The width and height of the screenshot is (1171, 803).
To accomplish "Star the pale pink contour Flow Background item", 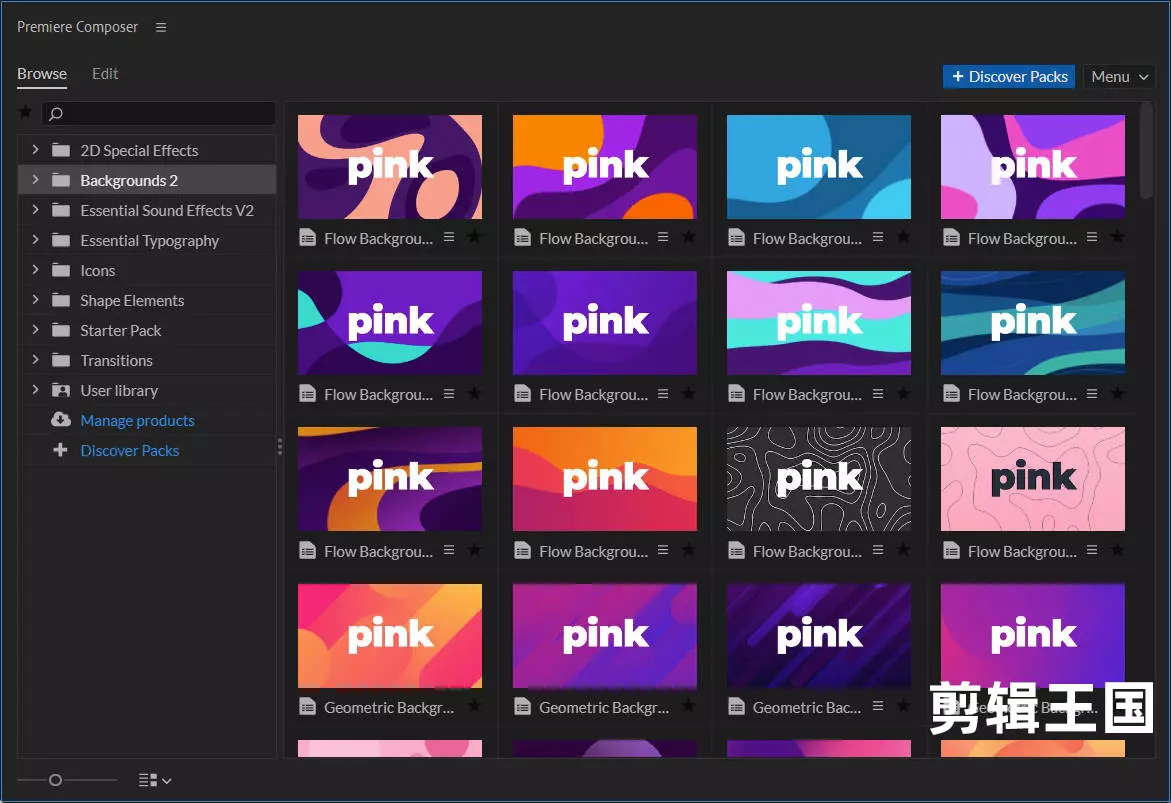I will click(1117, 550).
